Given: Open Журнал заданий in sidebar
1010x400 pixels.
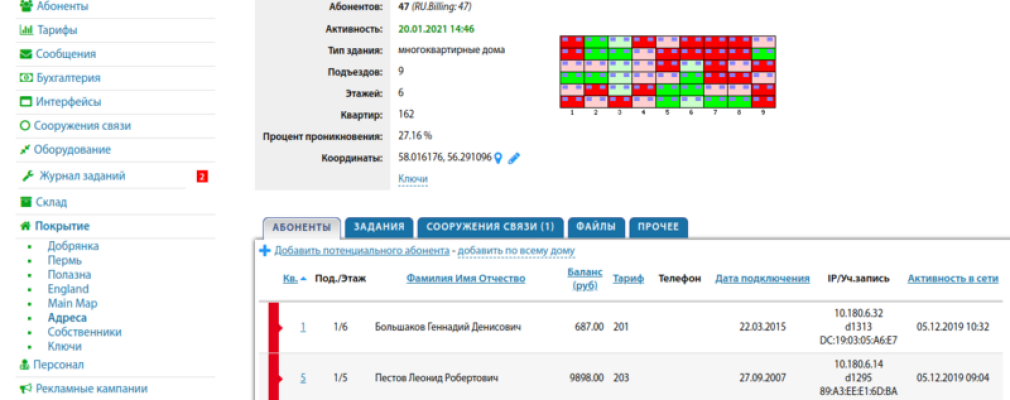Looking at the screenshot, I should click(x=82, y=176).
